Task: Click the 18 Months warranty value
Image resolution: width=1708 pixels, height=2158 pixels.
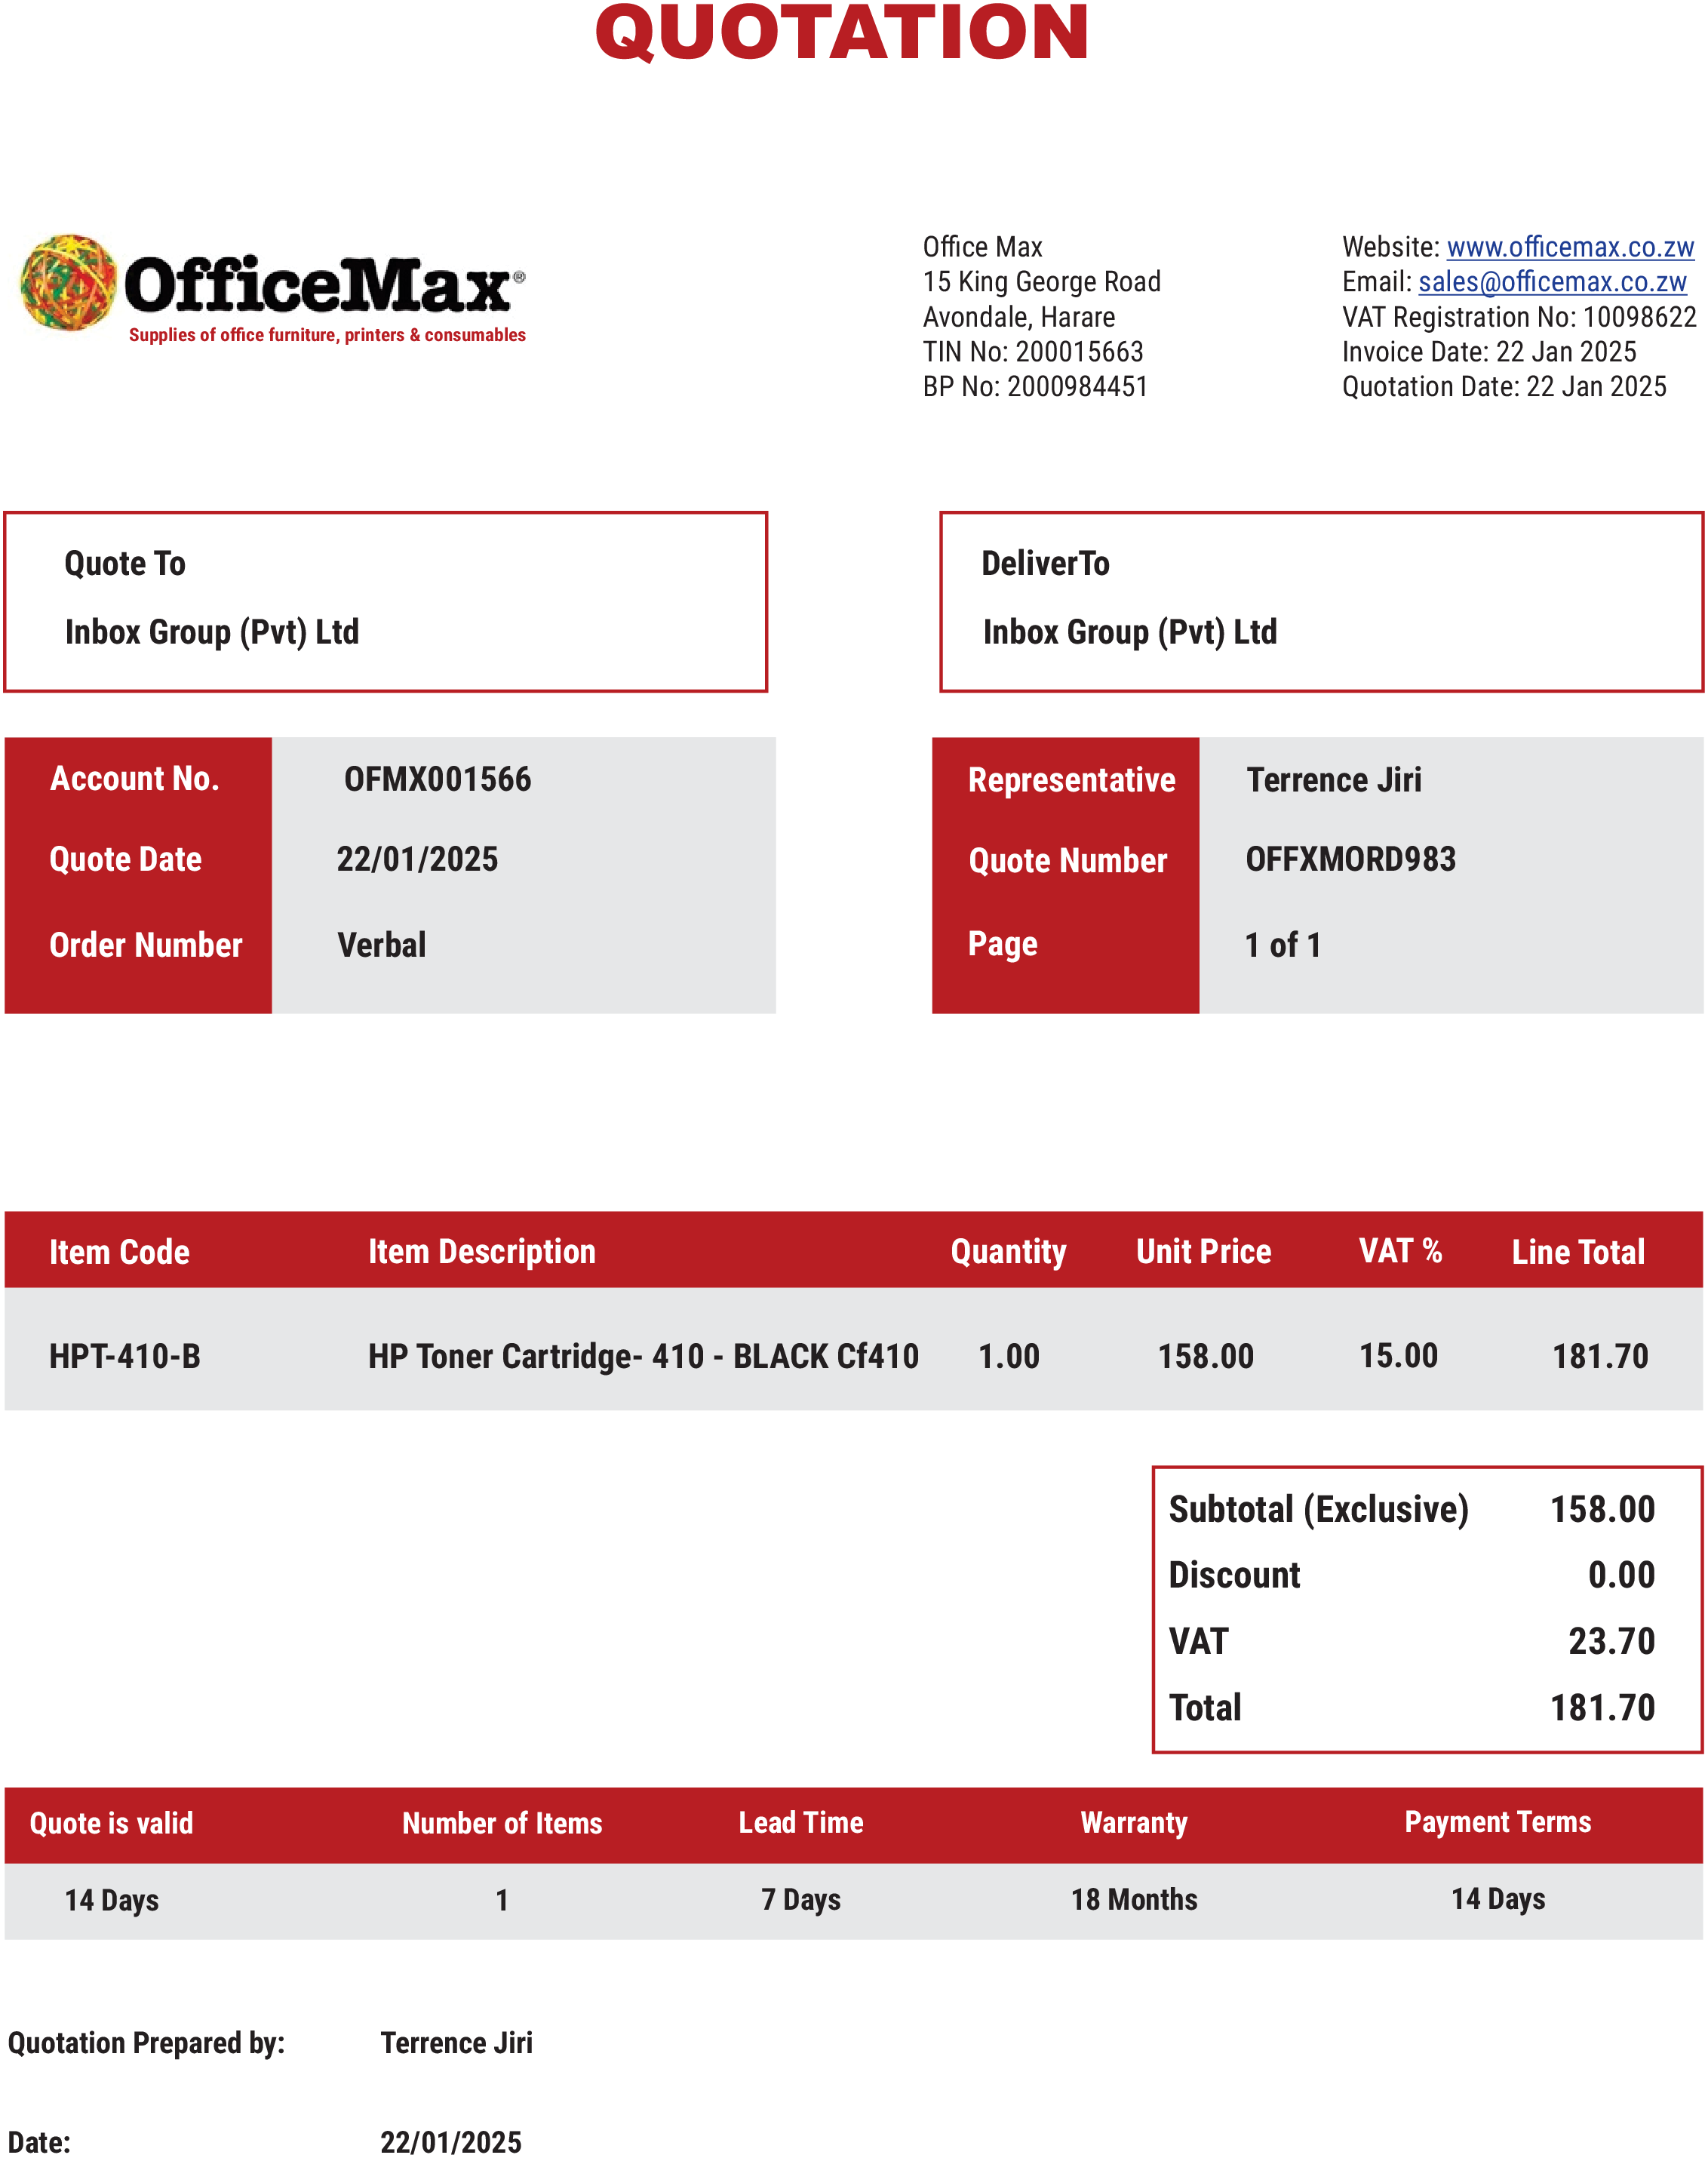Action: pyautogui.click(x=1133, y=1899)
